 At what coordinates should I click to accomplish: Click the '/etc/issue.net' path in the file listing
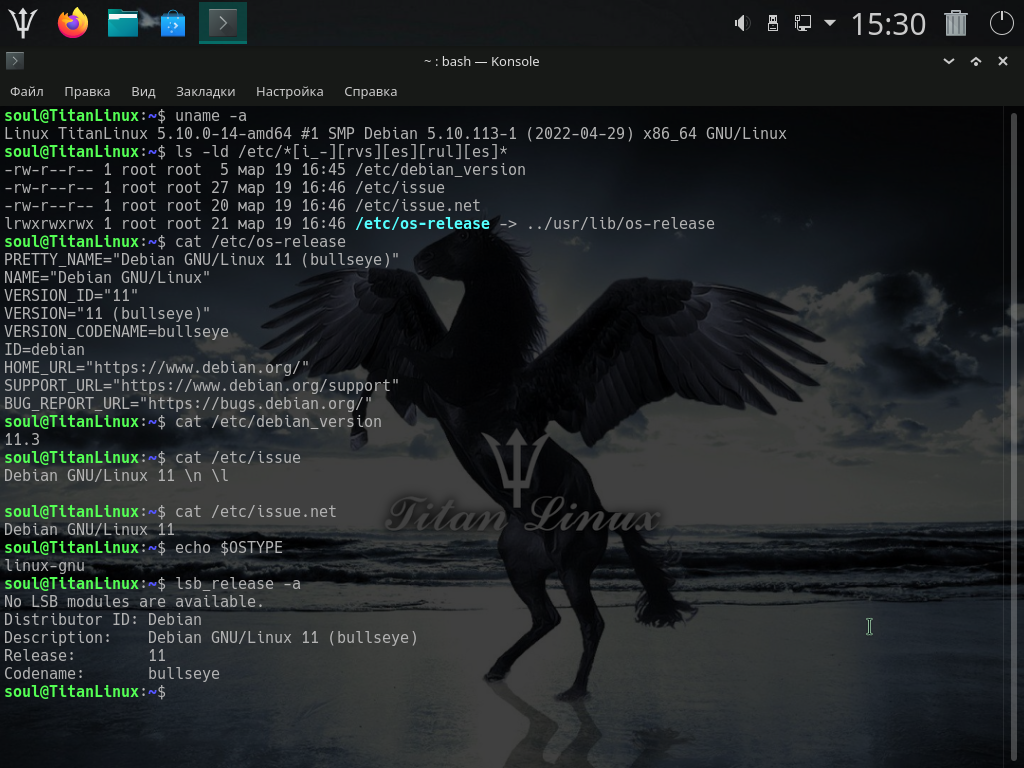pyautogui.click(x=418, y=206)
